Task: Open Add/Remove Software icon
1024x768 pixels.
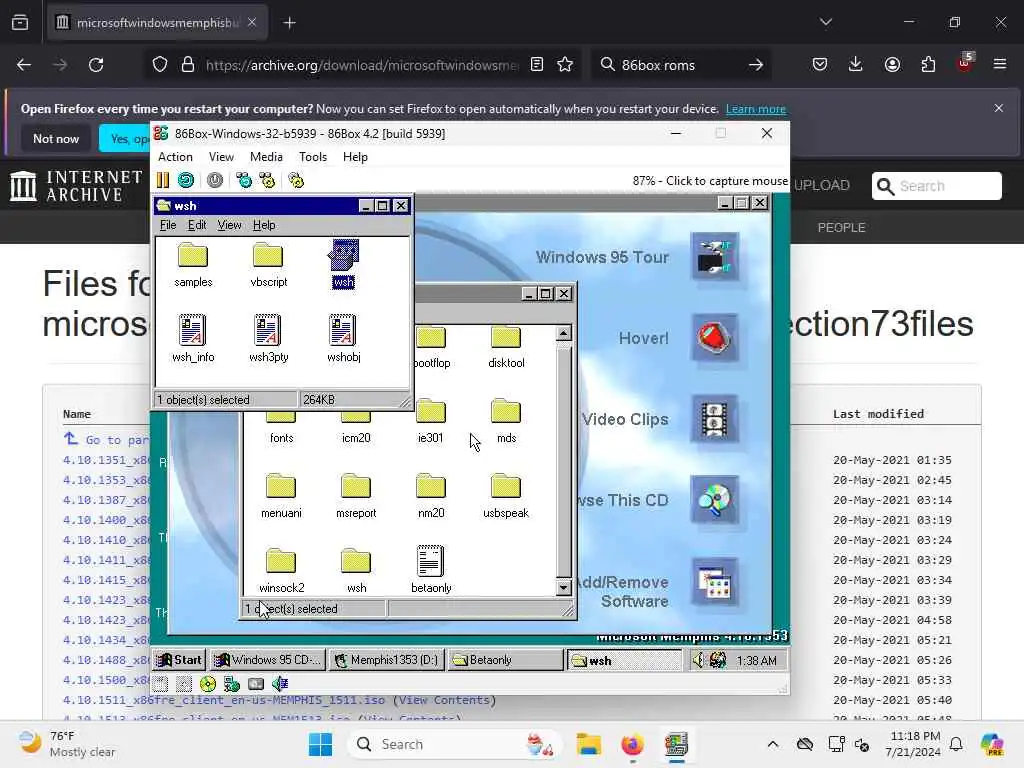Action: click(x=715, y=582)
